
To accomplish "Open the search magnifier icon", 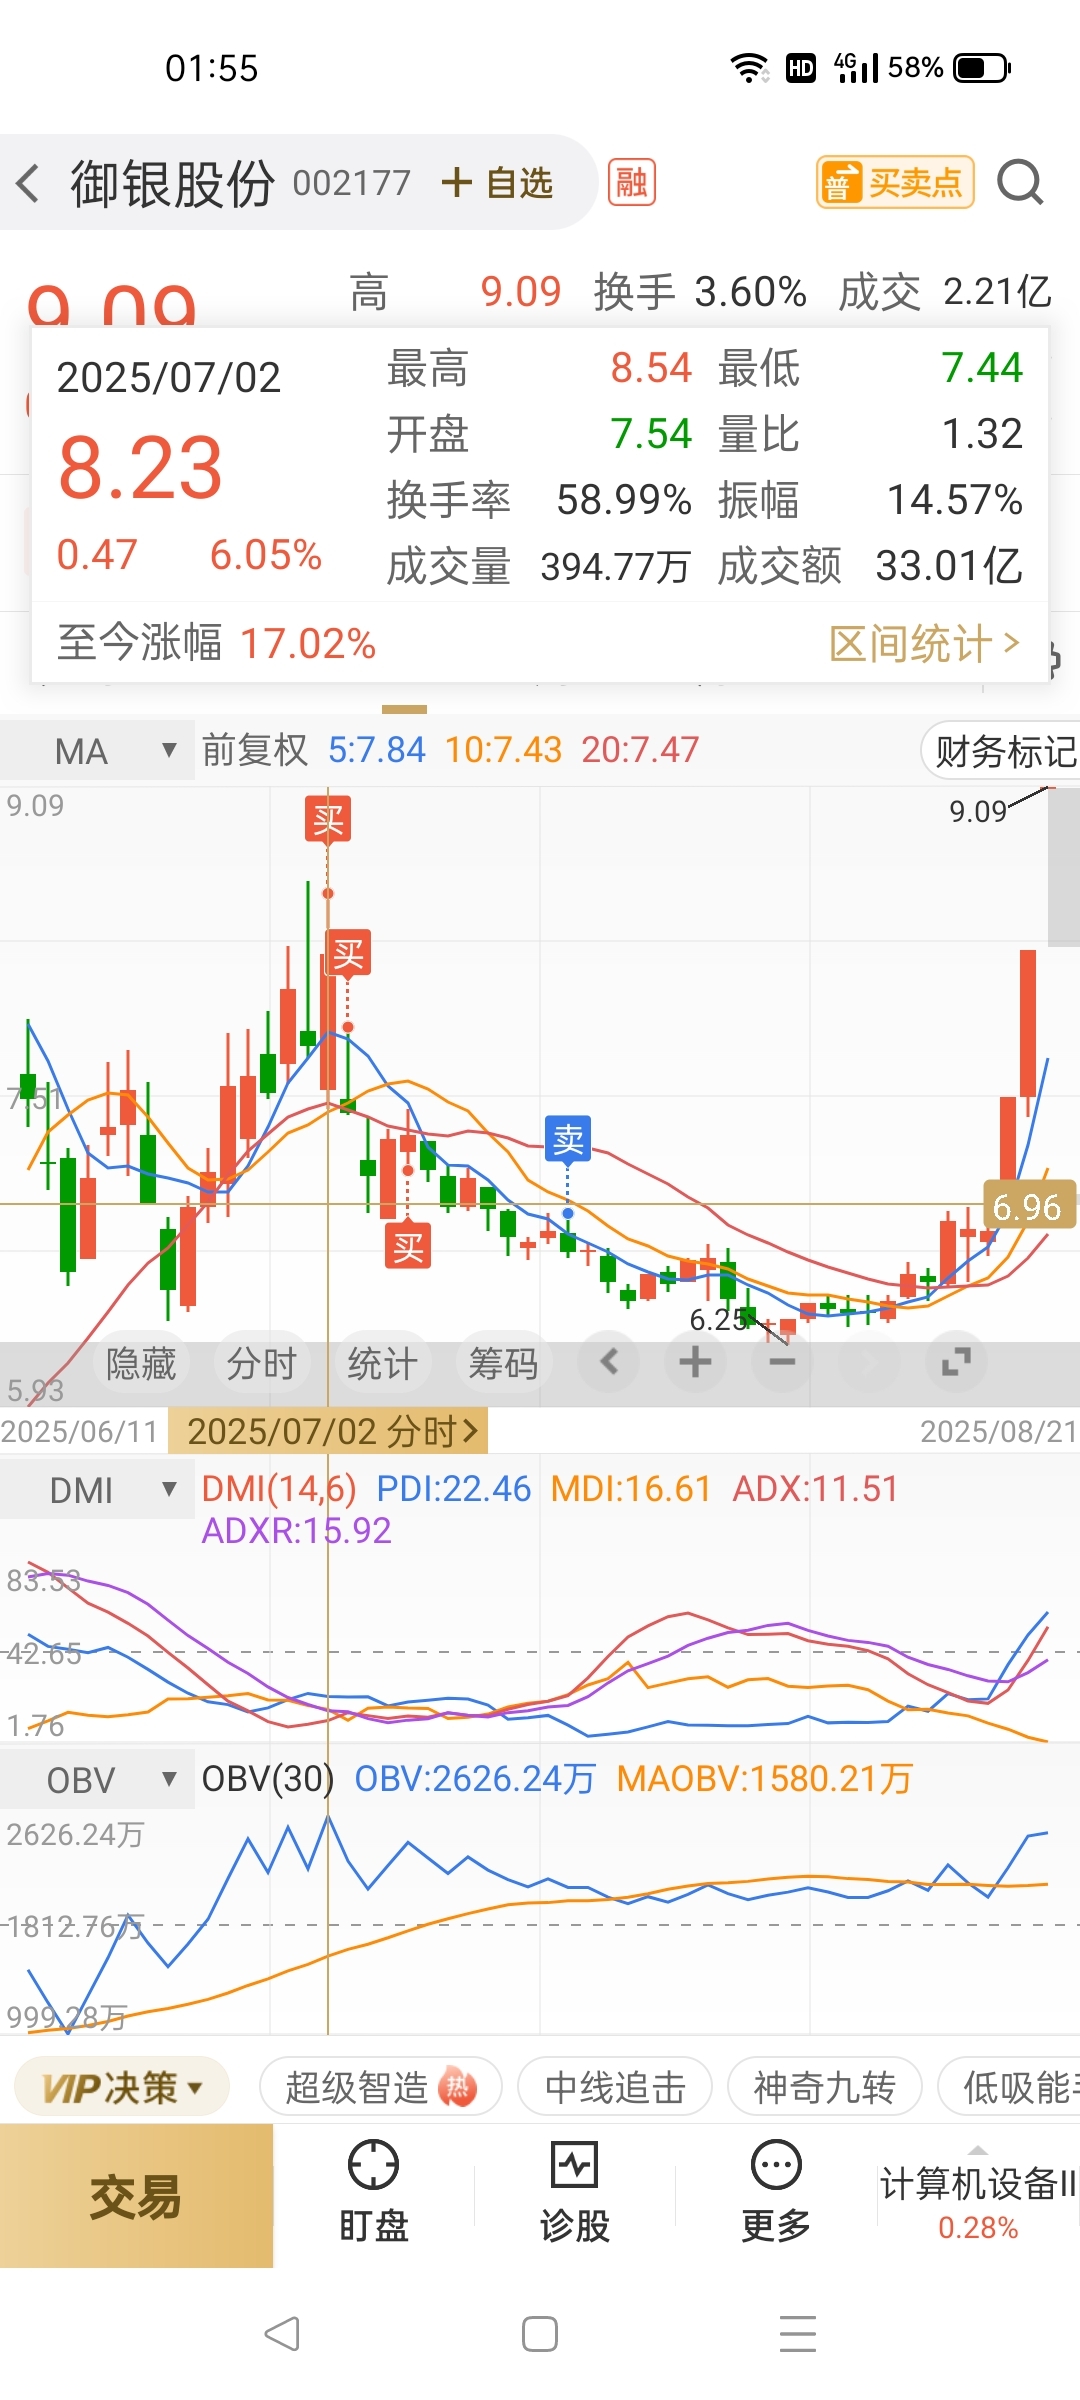I will [1020, 182].
